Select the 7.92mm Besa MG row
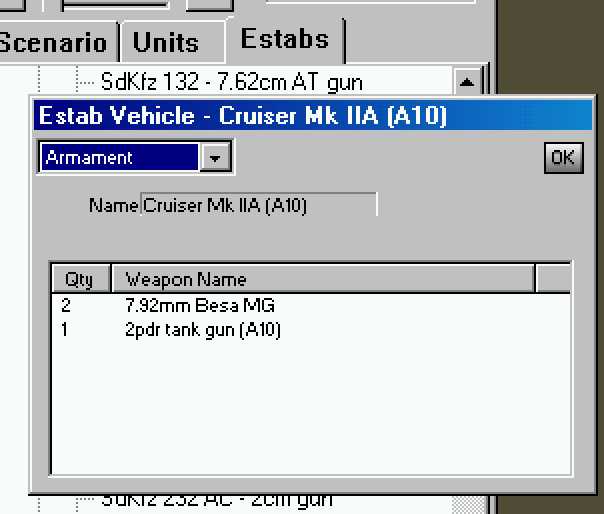604x514 pixels. tap(310, 305)
